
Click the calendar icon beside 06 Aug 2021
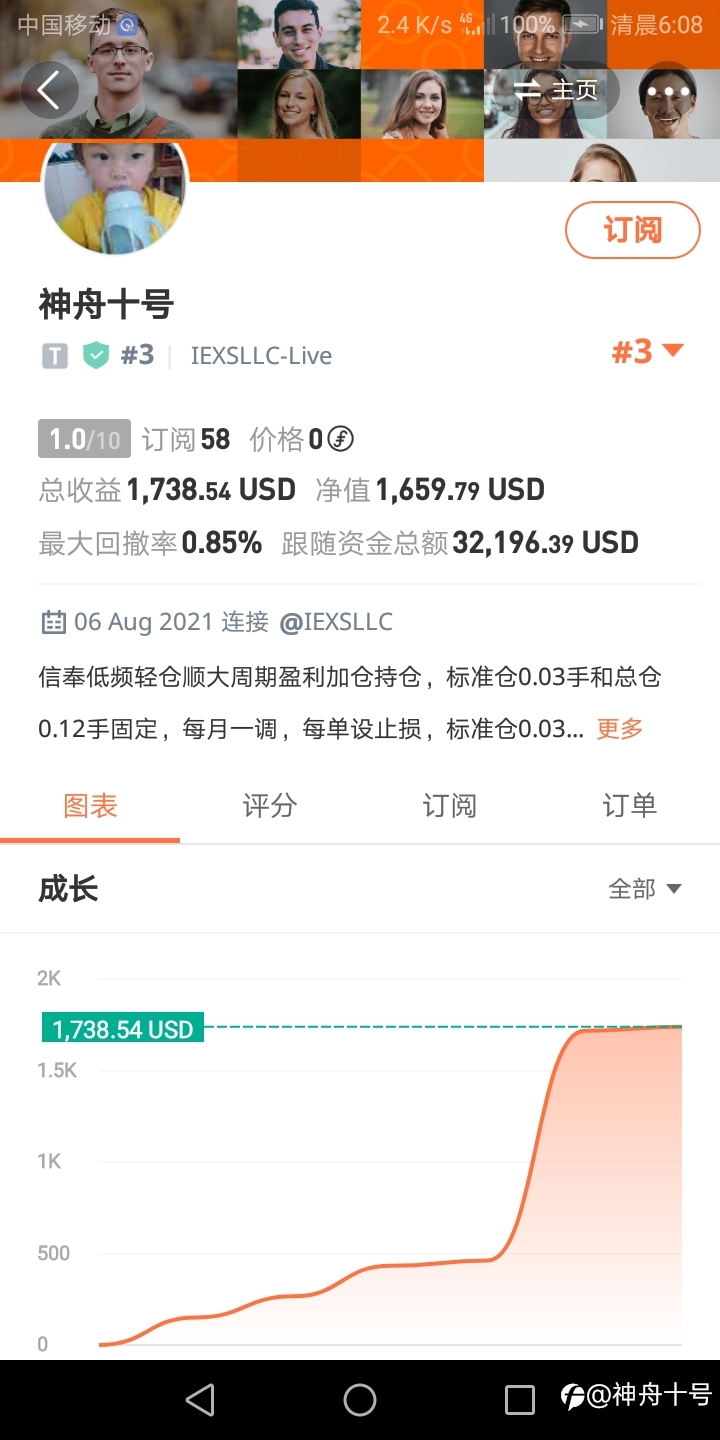(x=52, y=623)
